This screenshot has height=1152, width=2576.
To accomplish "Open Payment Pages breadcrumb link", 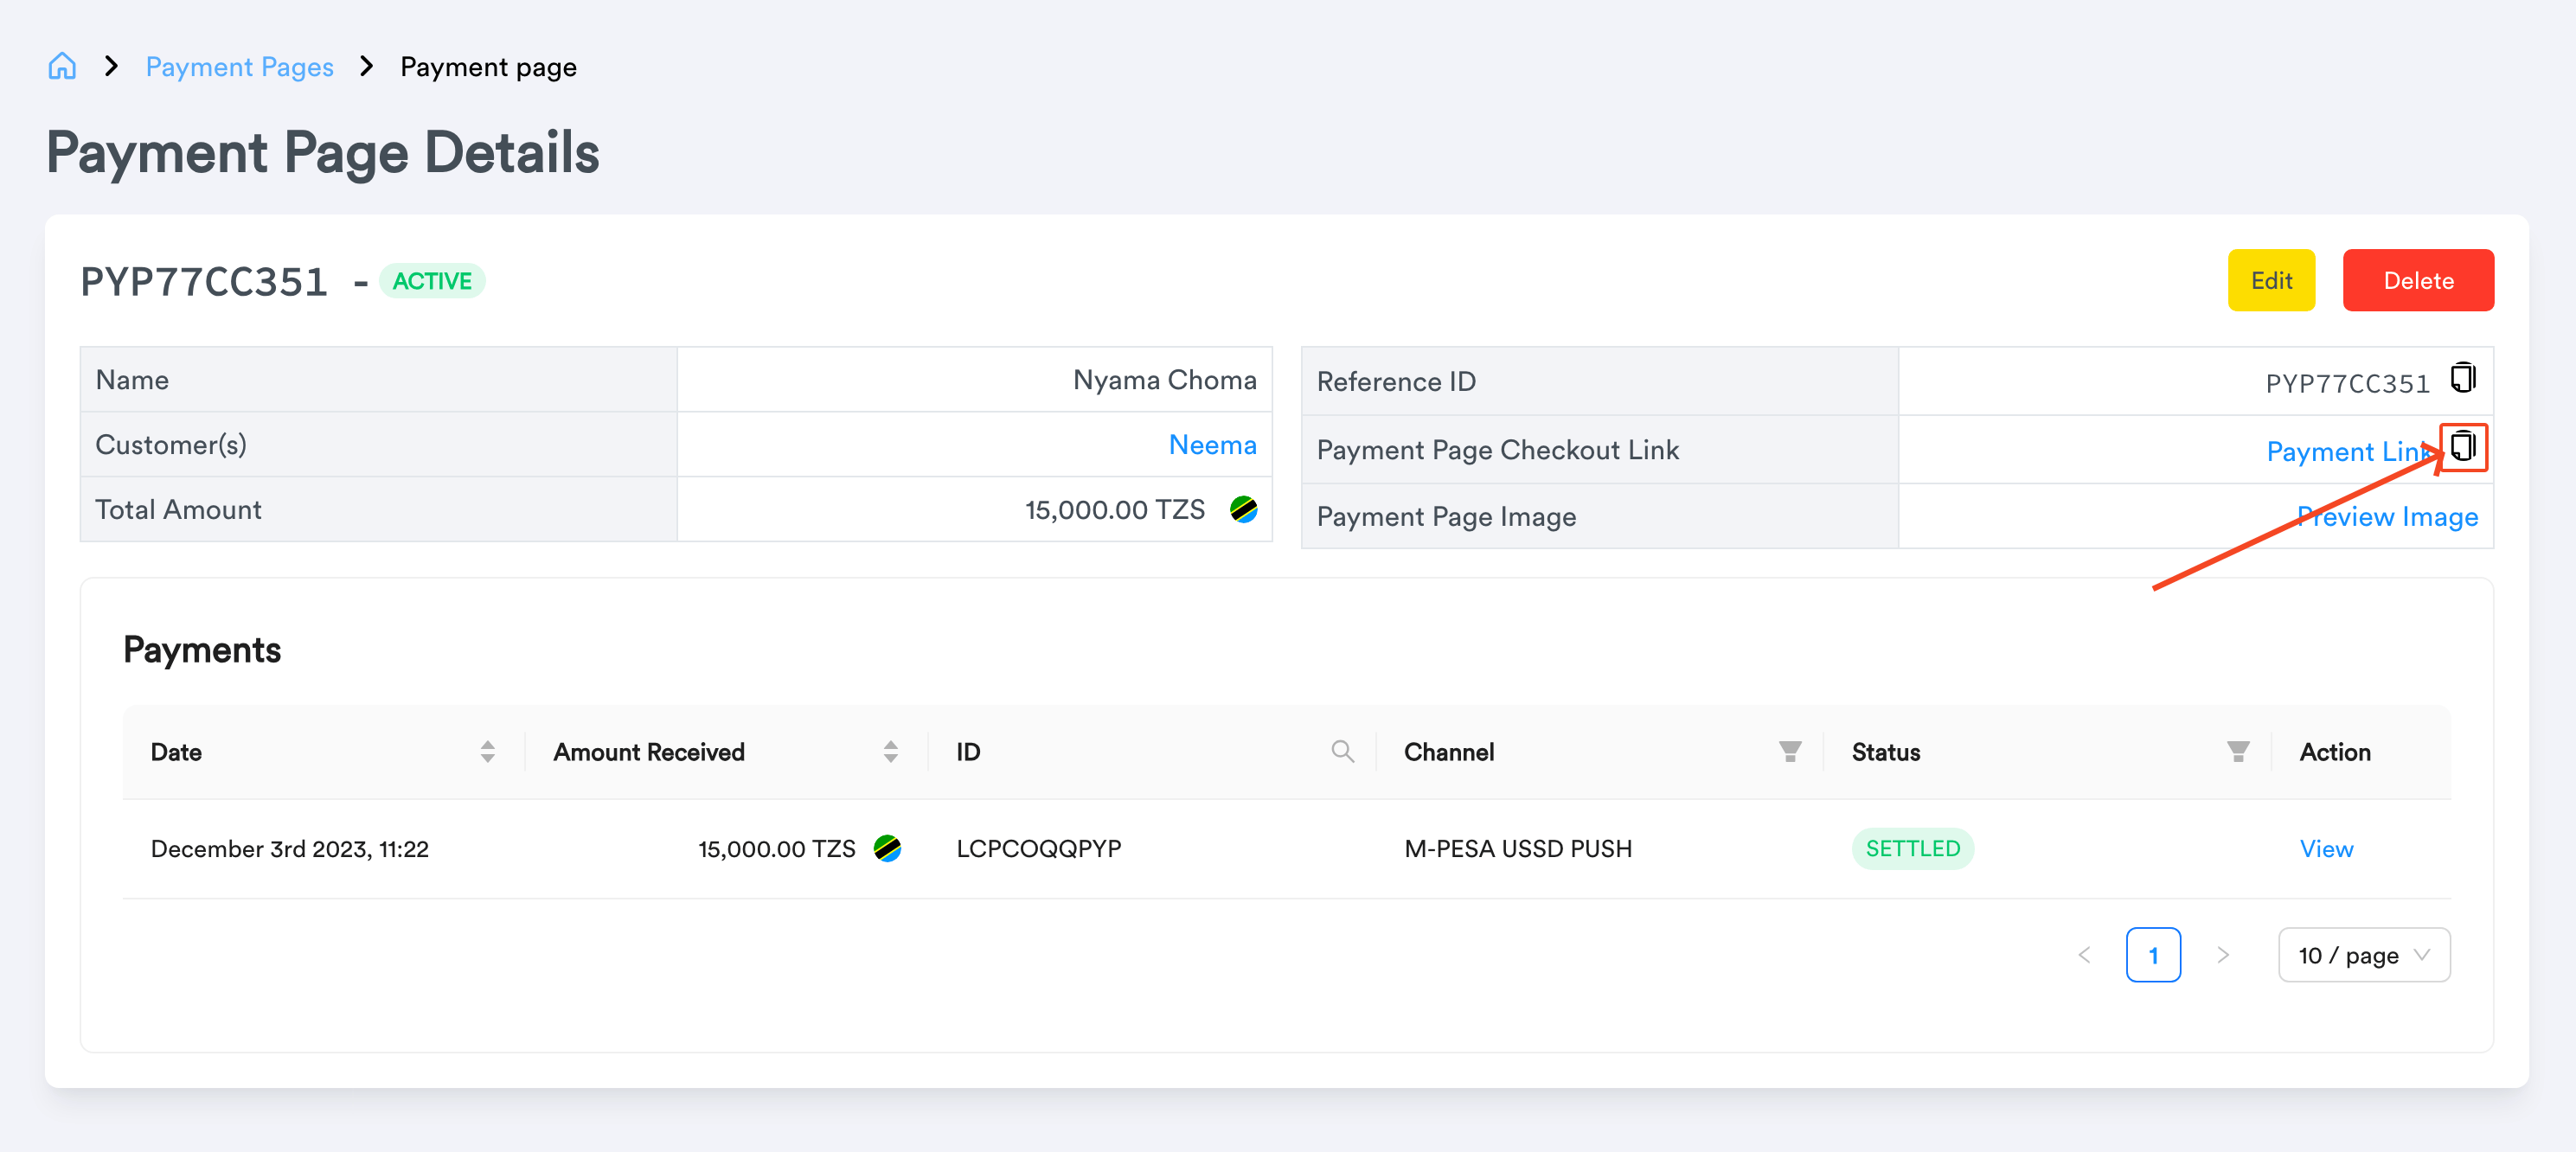I will (x=240, y=67).
